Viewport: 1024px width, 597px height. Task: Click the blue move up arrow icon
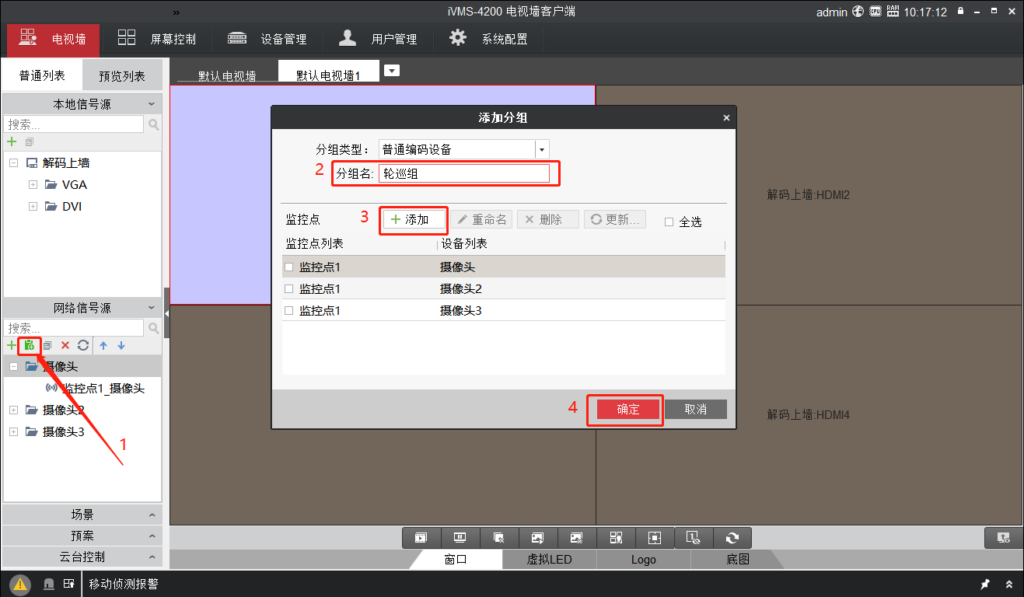102,345
